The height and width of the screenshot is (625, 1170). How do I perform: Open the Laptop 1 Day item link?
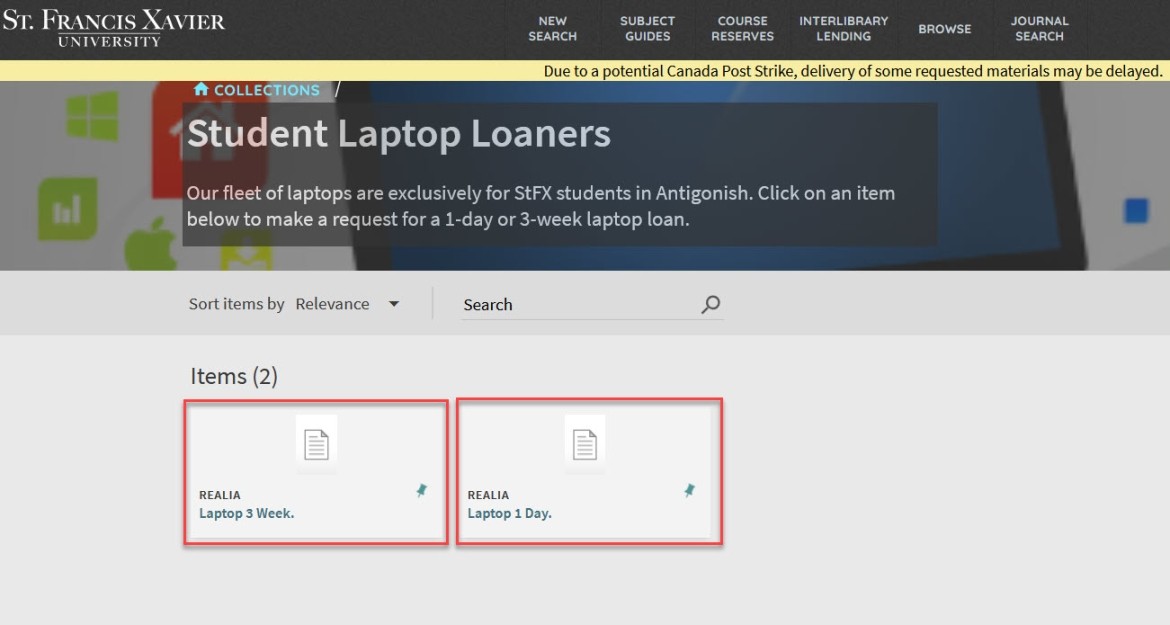pyautogui.click(x=509, y=512)
